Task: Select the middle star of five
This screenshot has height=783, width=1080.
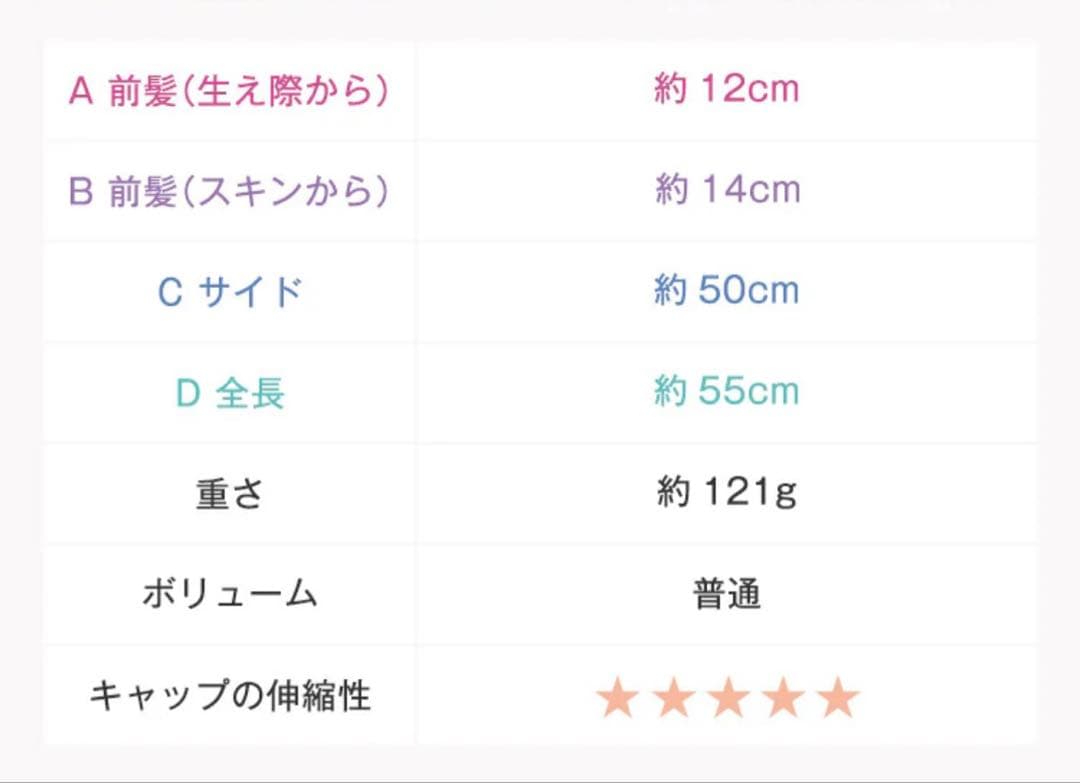Action: [x=728, y=698]
